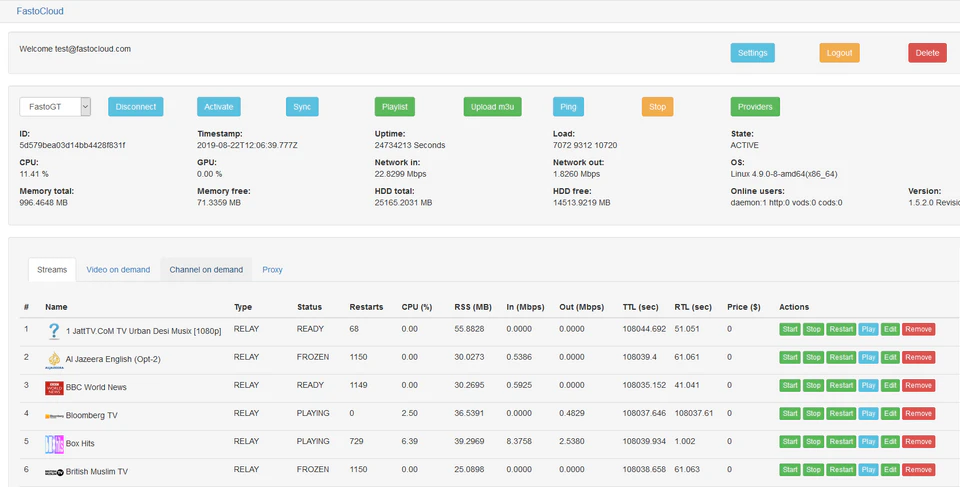Click the FastoCloud header link
This screenshot has height=487, width=960.
point(40,11)
